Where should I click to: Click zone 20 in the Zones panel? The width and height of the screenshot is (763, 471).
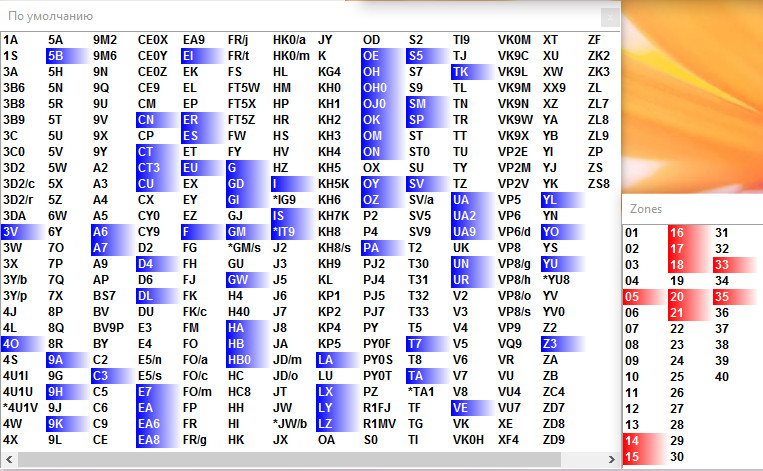[676, 297]
